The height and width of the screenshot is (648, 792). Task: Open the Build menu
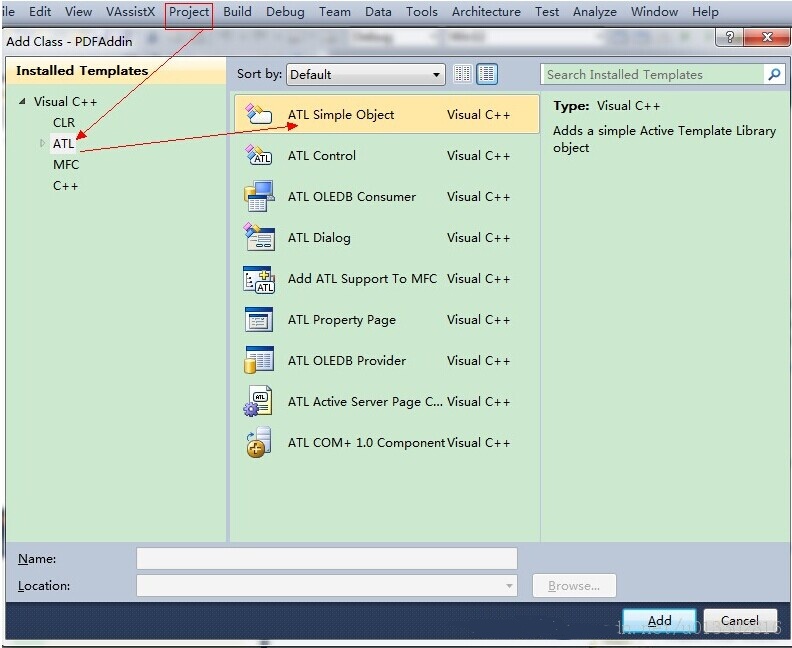coord(237,12)
